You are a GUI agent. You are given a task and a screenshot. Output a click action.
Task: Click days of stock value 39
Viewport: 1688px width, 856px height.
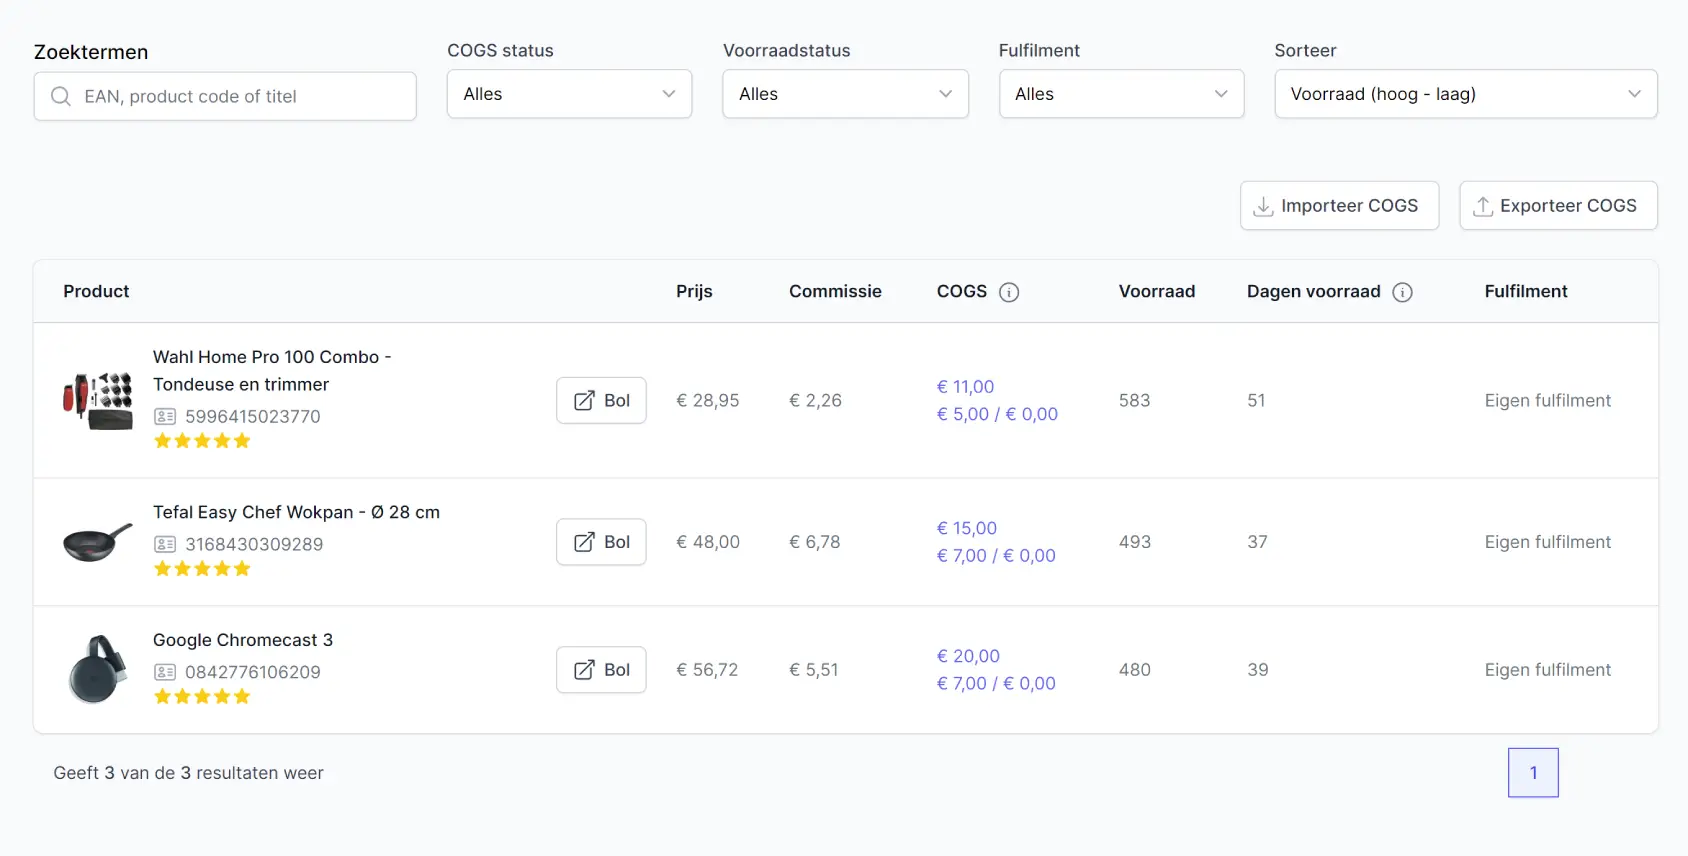click(x=1258, y=670)
